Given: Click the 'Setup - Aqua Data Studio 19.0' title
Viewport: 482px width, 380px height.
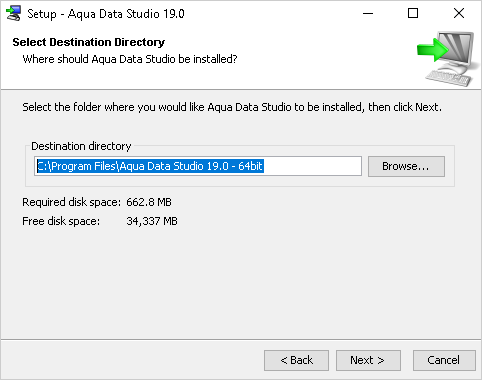Looking at the screenshot, I should click(106, 14).
